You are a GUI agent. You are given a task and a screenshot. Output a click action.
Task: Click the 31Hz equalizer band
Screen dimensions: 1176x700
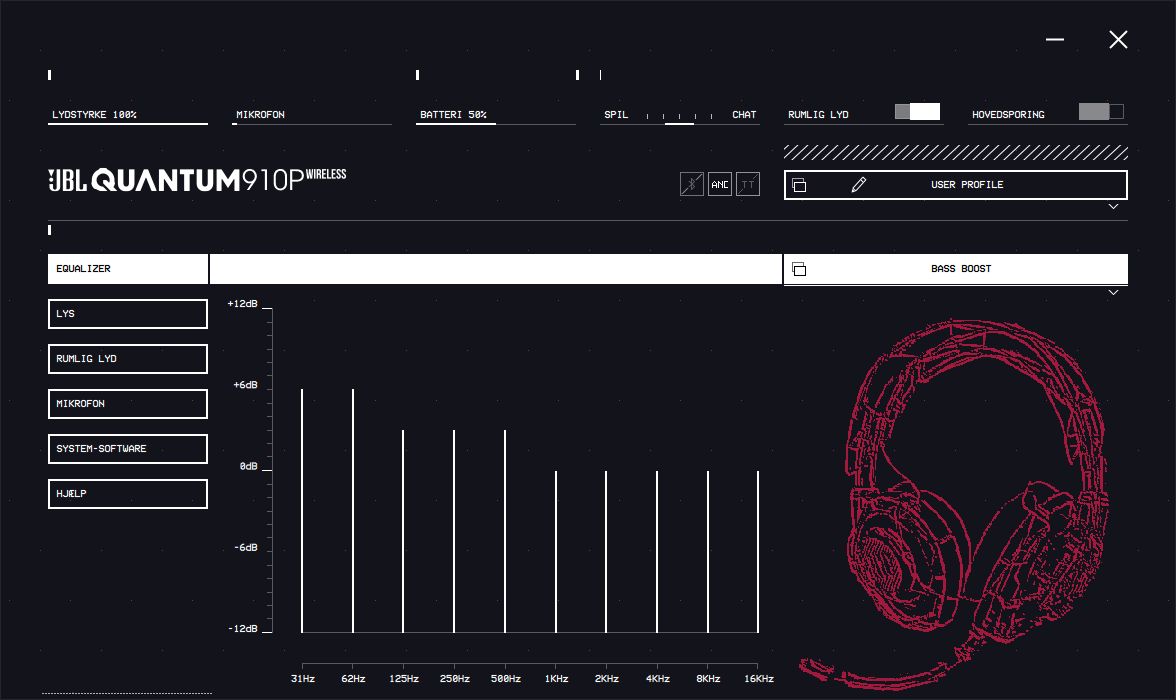click(x=302, y=510)
